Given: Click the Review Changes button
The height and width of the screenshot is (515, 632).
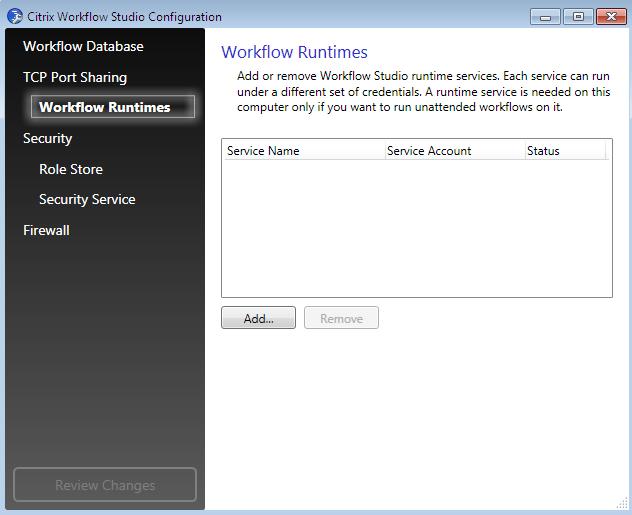Looking at the screenshot, I should pyautogui.click(x=105, y=485).
